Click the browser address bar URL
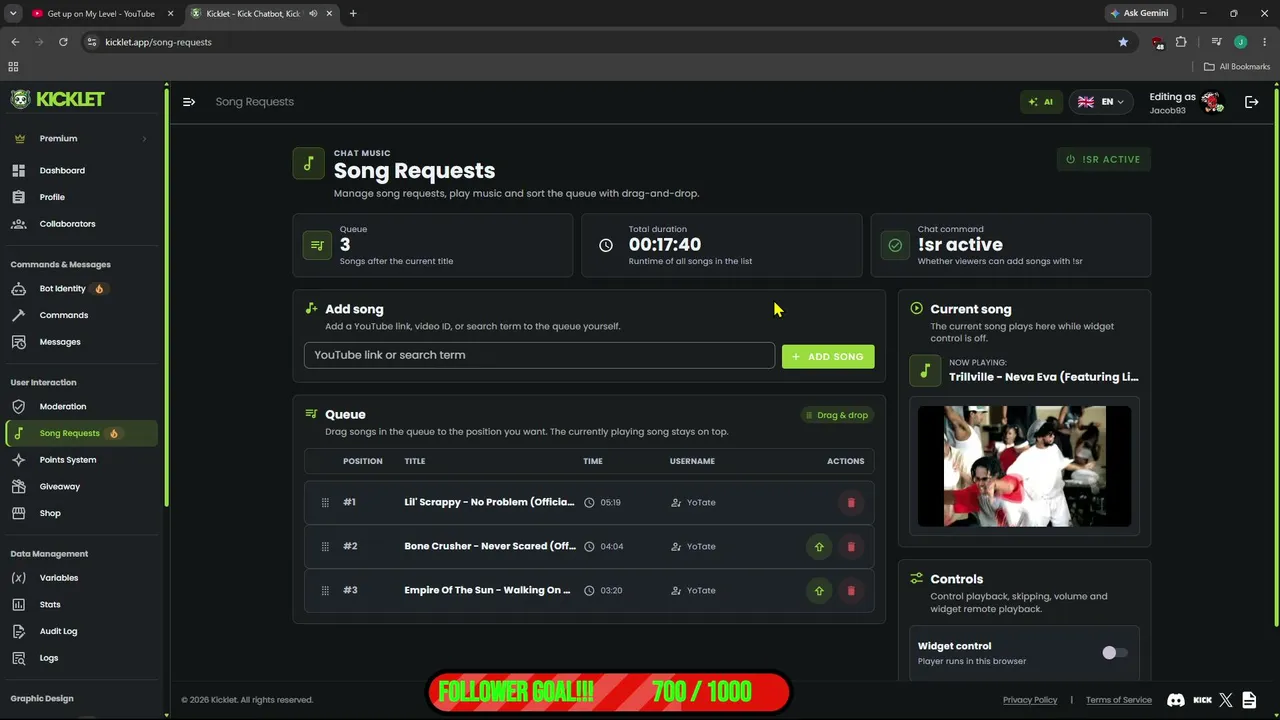 pyautogui.click(x=158, y=42)
